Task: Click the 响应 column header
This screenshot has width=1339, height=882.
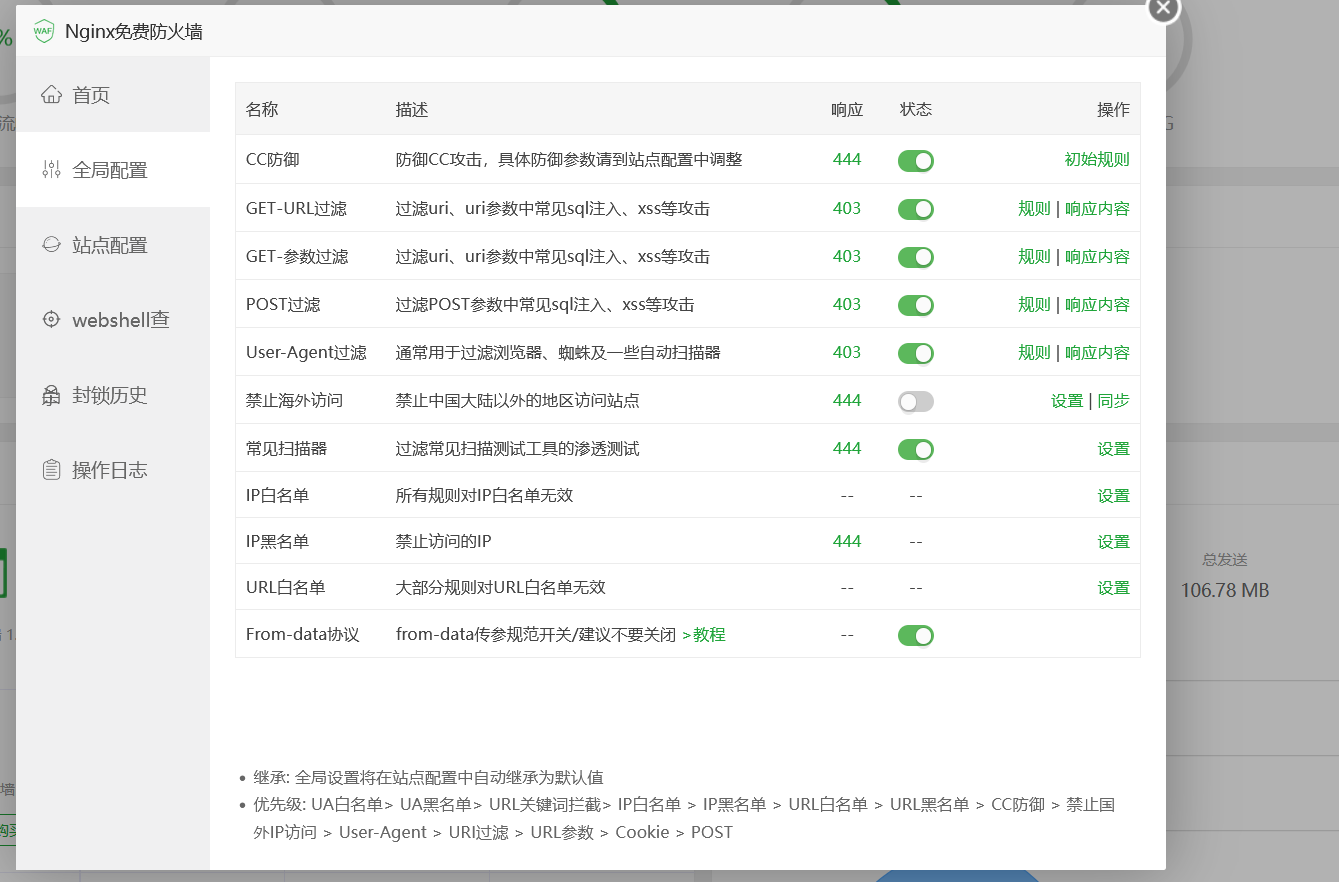Action: pyautogui.click(x=847, y=110)
